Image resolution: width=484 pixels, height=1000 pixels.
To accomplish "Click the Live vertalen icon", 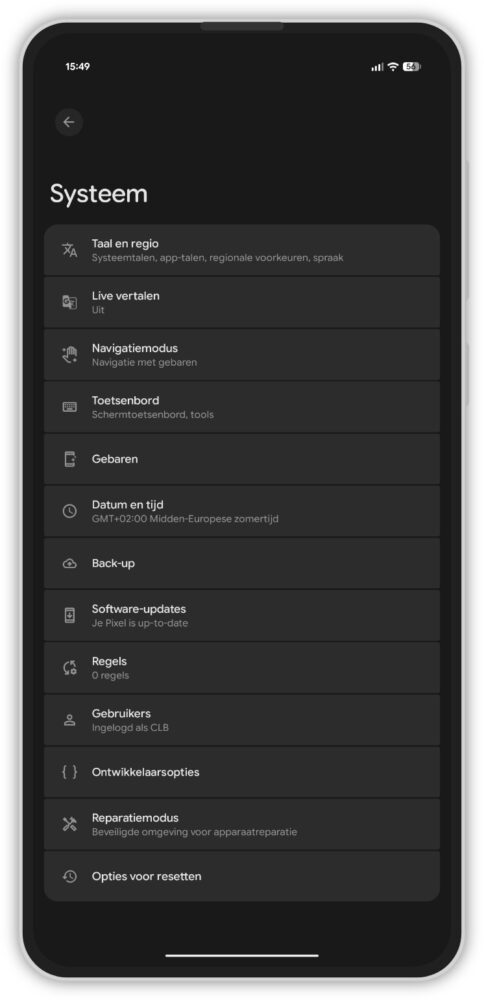I will [70, 302].
